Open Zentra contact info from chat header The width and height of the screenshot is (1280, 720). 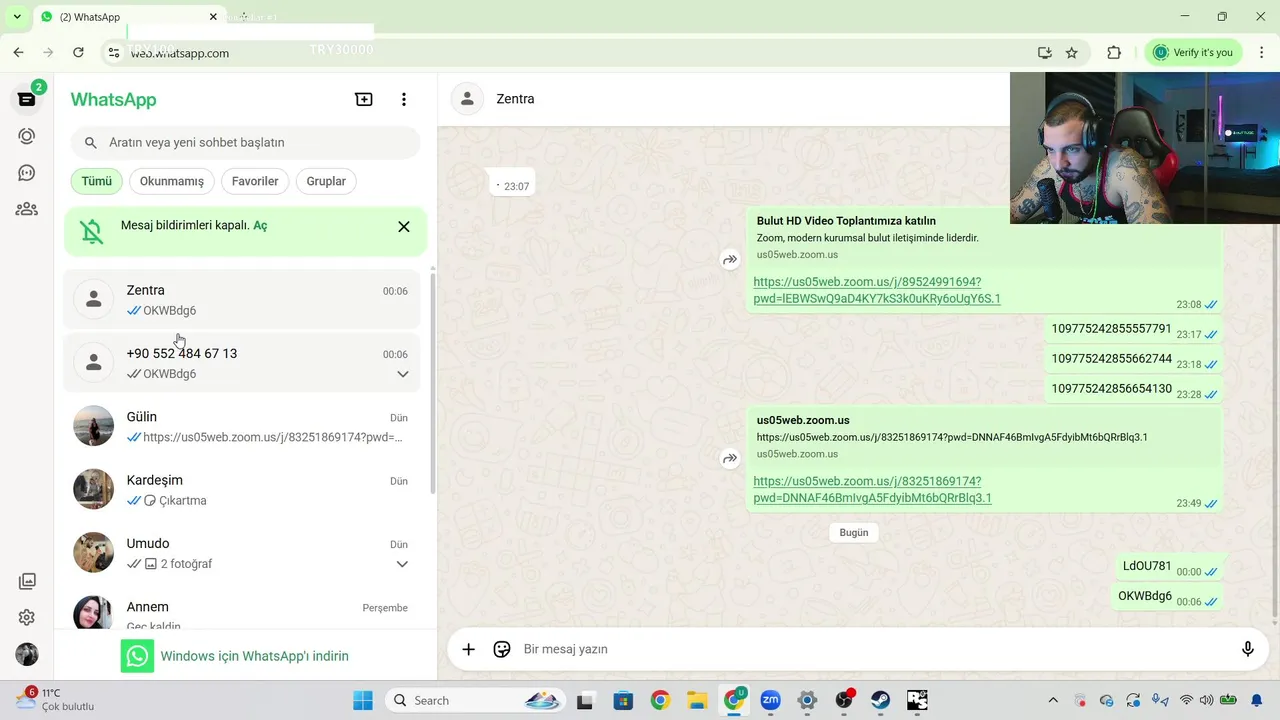coord(515,99)
